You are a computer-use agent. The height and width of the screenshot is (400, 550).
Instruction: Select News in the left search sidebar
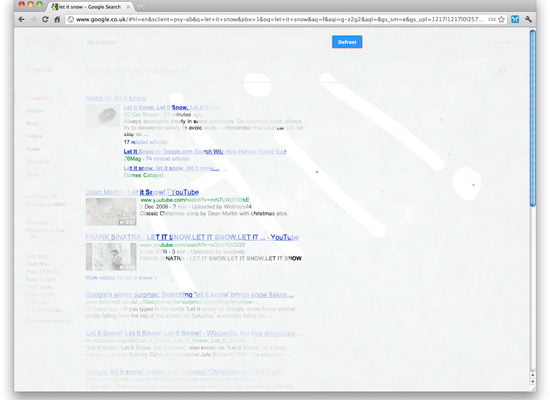[33, 149]
